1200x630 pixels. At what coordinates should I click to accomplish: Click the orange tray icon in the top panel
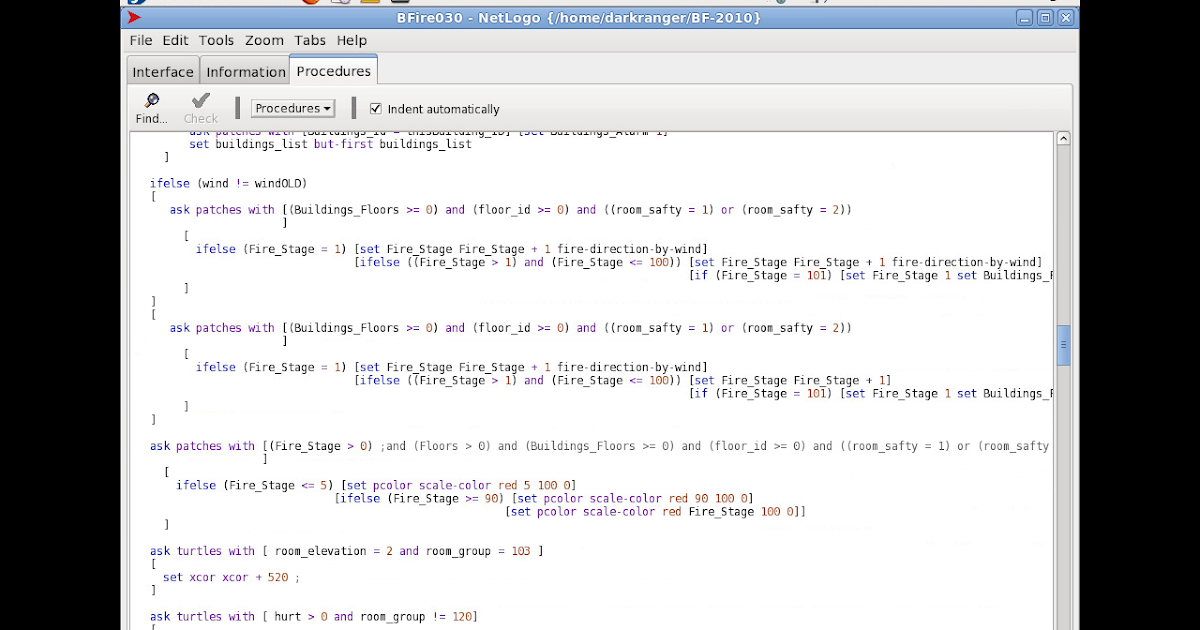[x=369, y=3]
